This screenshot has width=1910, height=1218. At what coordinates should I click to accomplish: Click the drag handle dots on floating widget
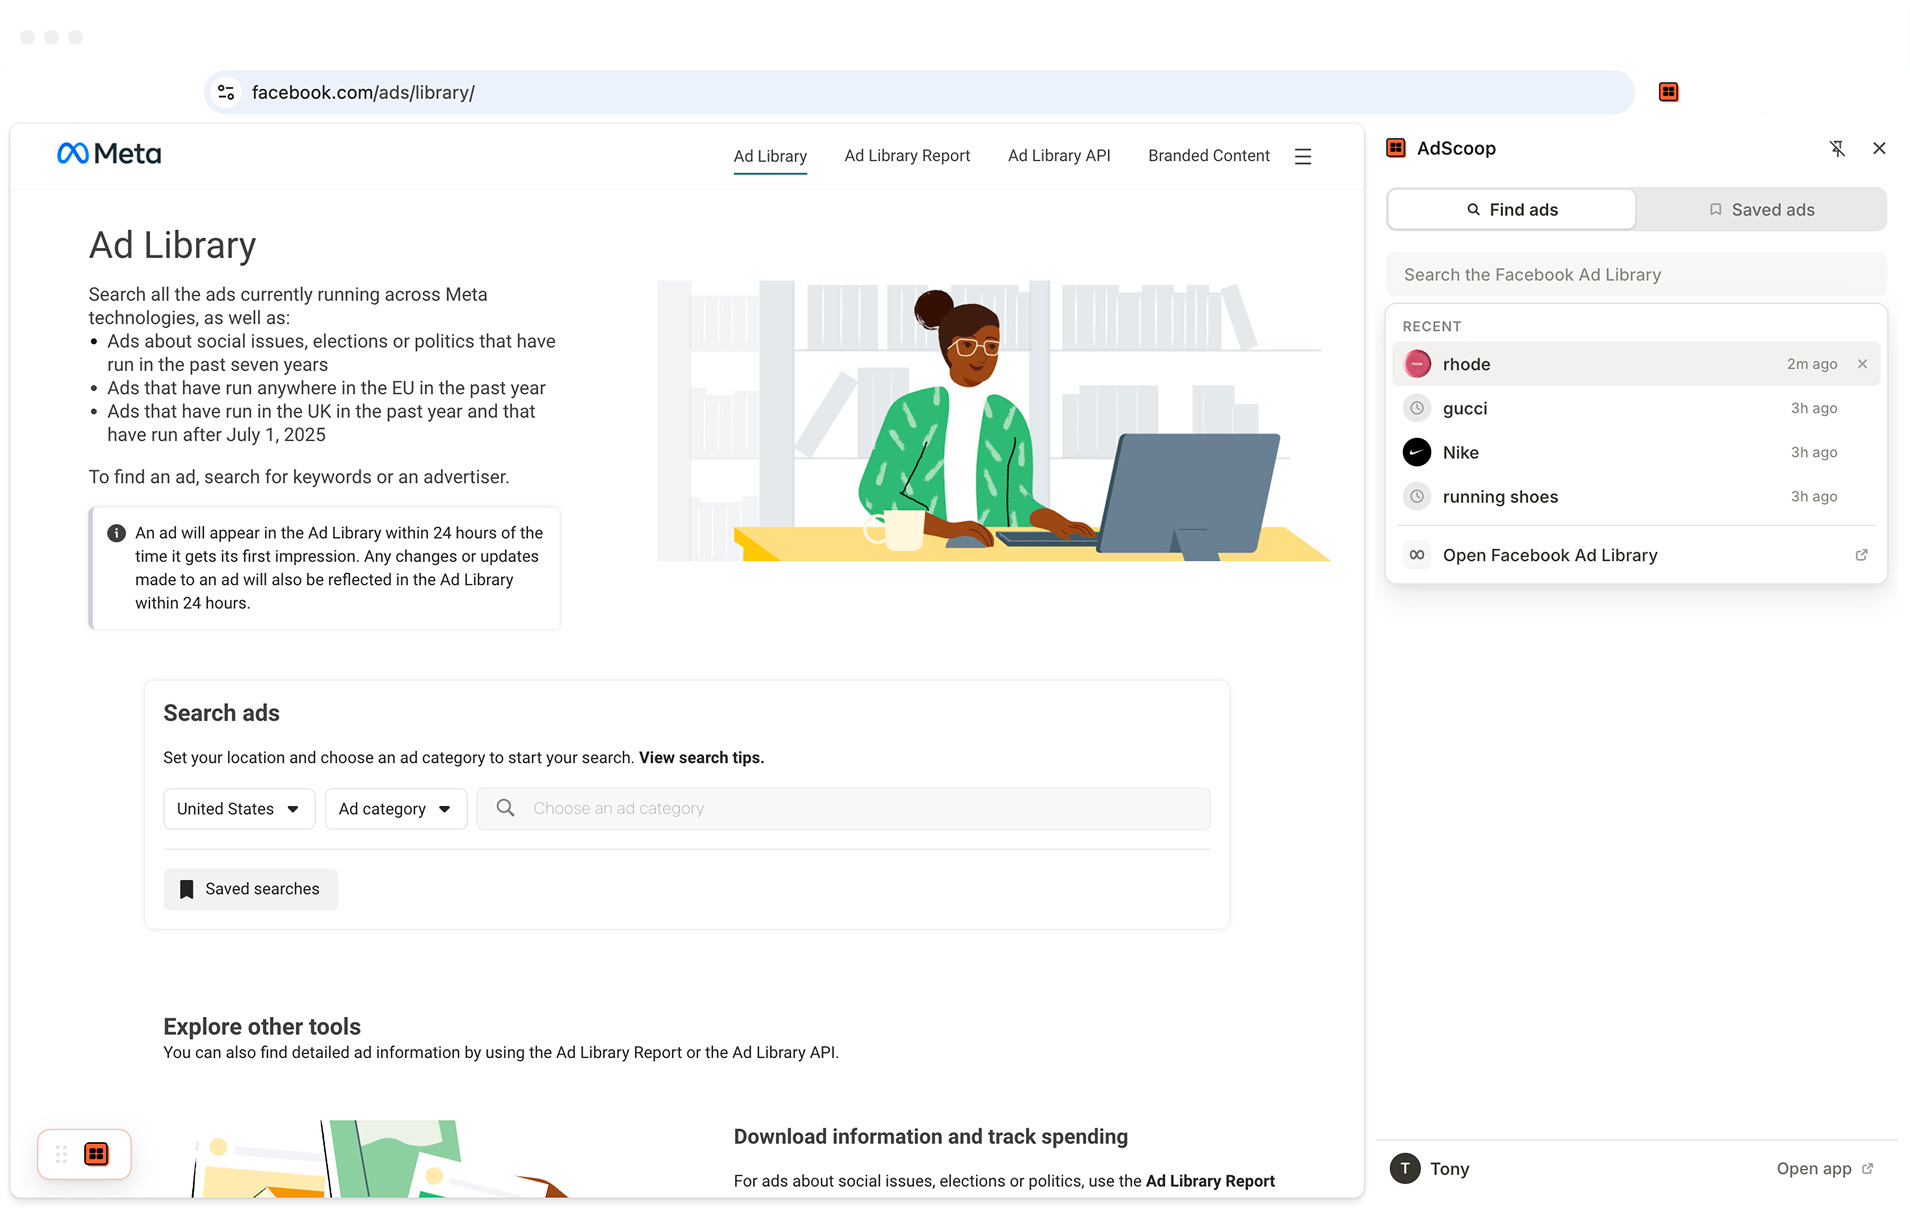[x=61, y=1154]
